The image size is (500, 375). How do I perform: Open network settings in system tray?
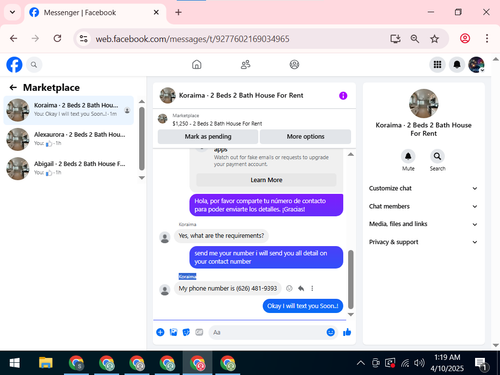tap(405, 363)
